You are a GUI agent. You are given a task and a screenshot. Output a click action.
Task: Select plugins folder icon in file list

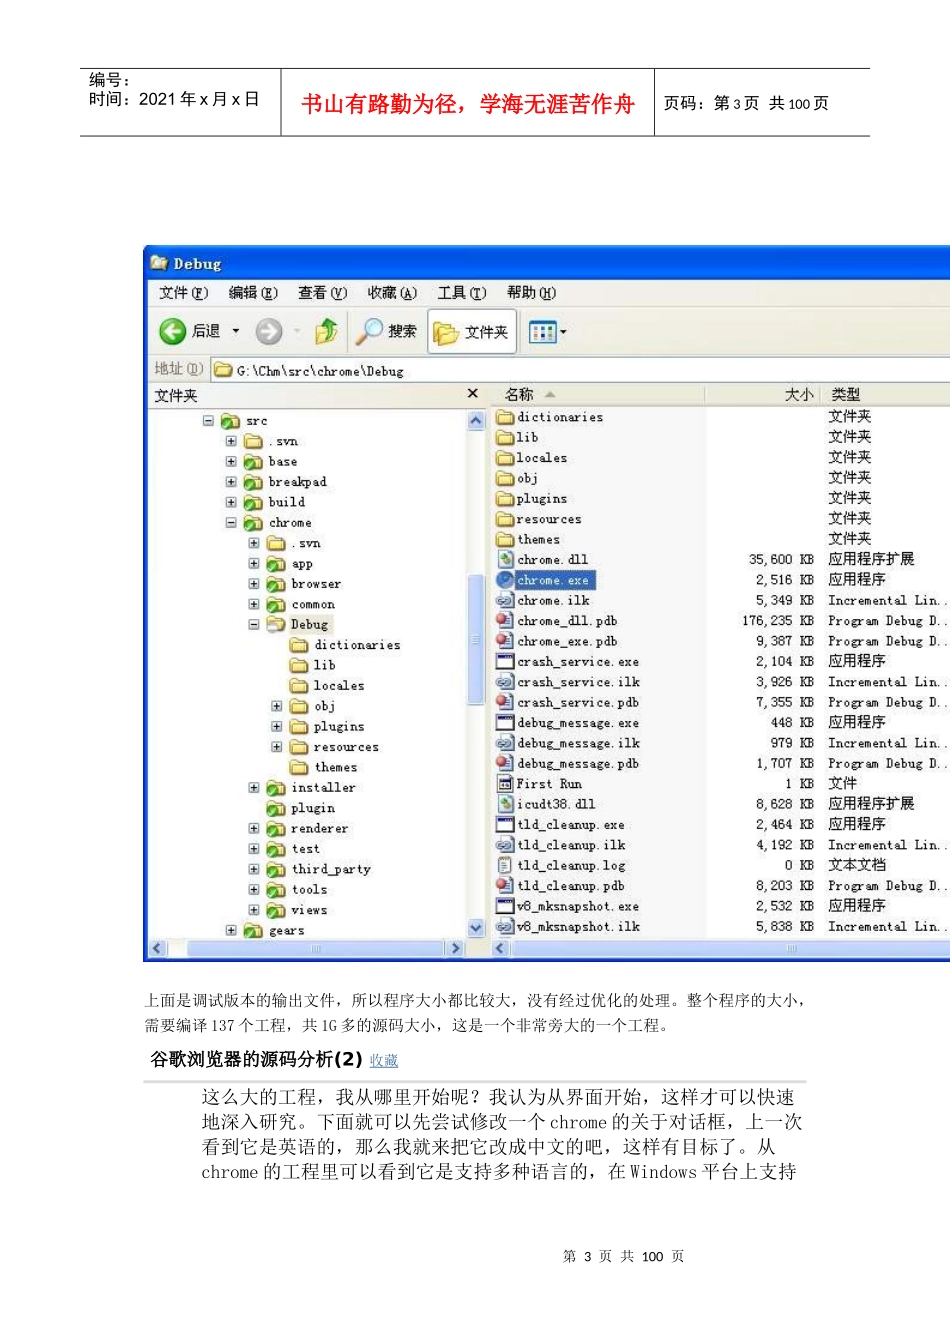point(505,499)
